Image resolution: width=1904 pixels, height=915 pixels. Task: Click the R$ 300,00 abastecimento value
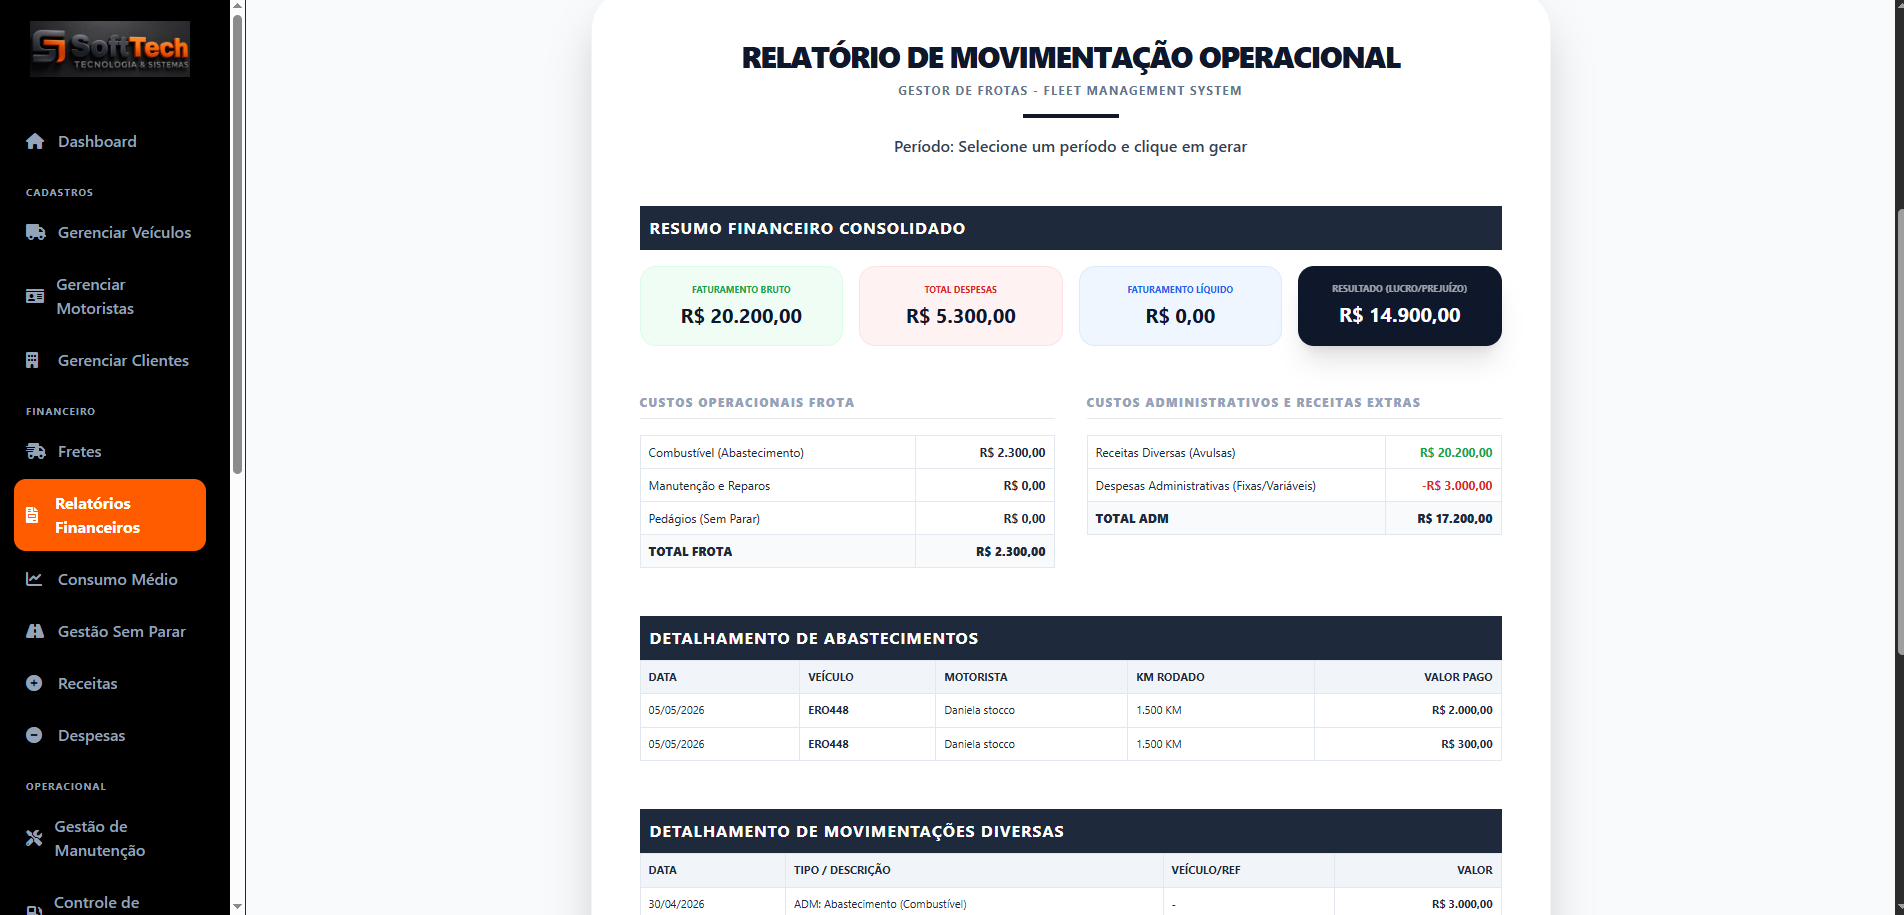pos(1467,744)
